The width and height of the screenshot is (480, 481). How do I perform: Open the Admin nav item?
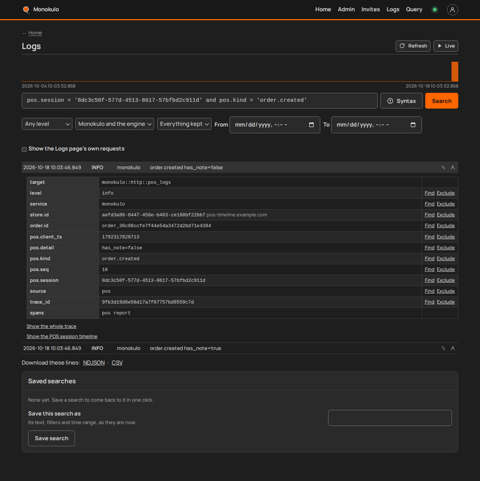346,10
